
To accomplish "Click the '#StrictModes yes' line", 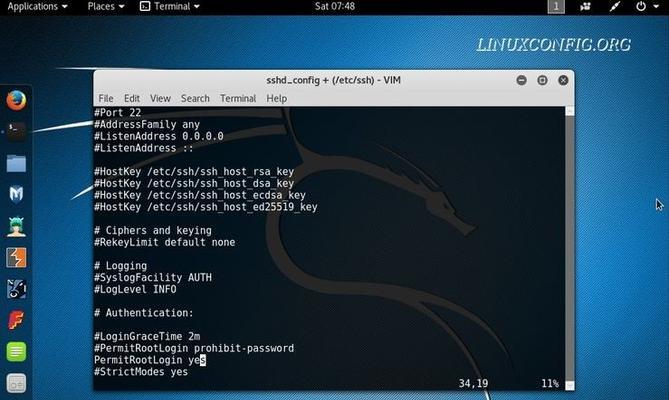I will pyautogui.click(x=141, y=372).
